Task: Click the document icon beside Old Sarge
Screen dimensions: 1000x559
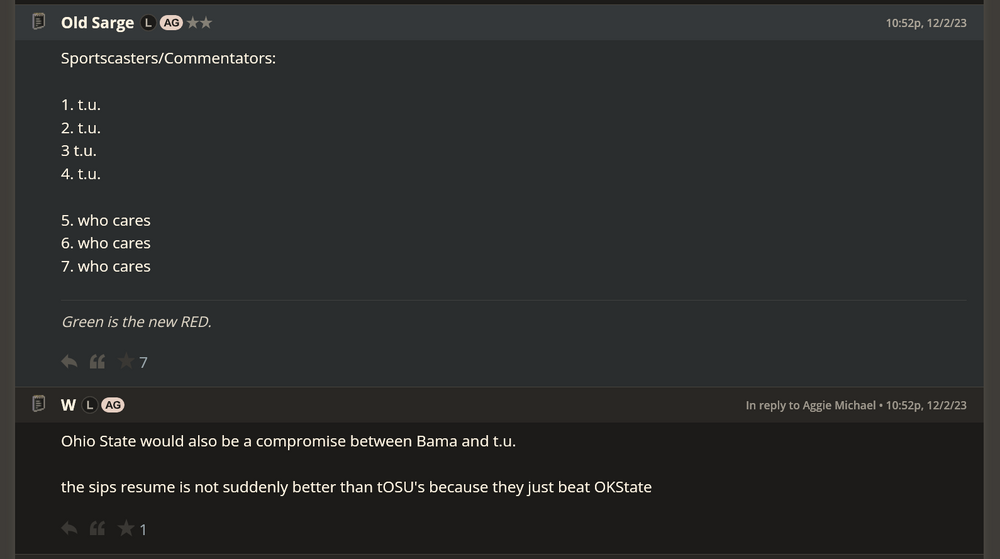Action: coord(39,21)
